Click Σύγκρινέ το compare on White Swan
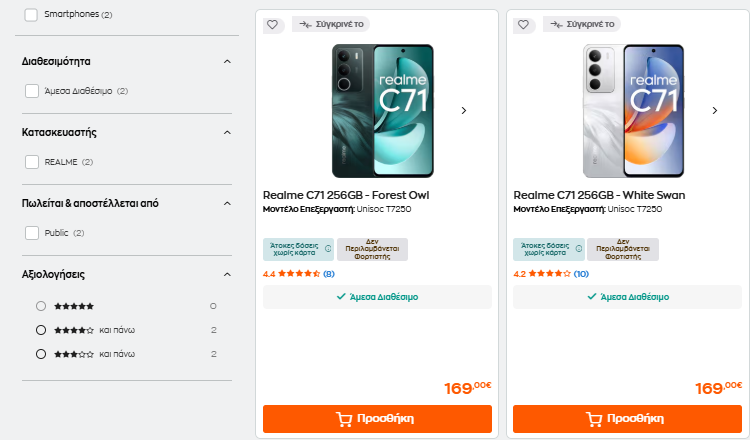This screenshot has width=750, height=440. tap(581, 25)
